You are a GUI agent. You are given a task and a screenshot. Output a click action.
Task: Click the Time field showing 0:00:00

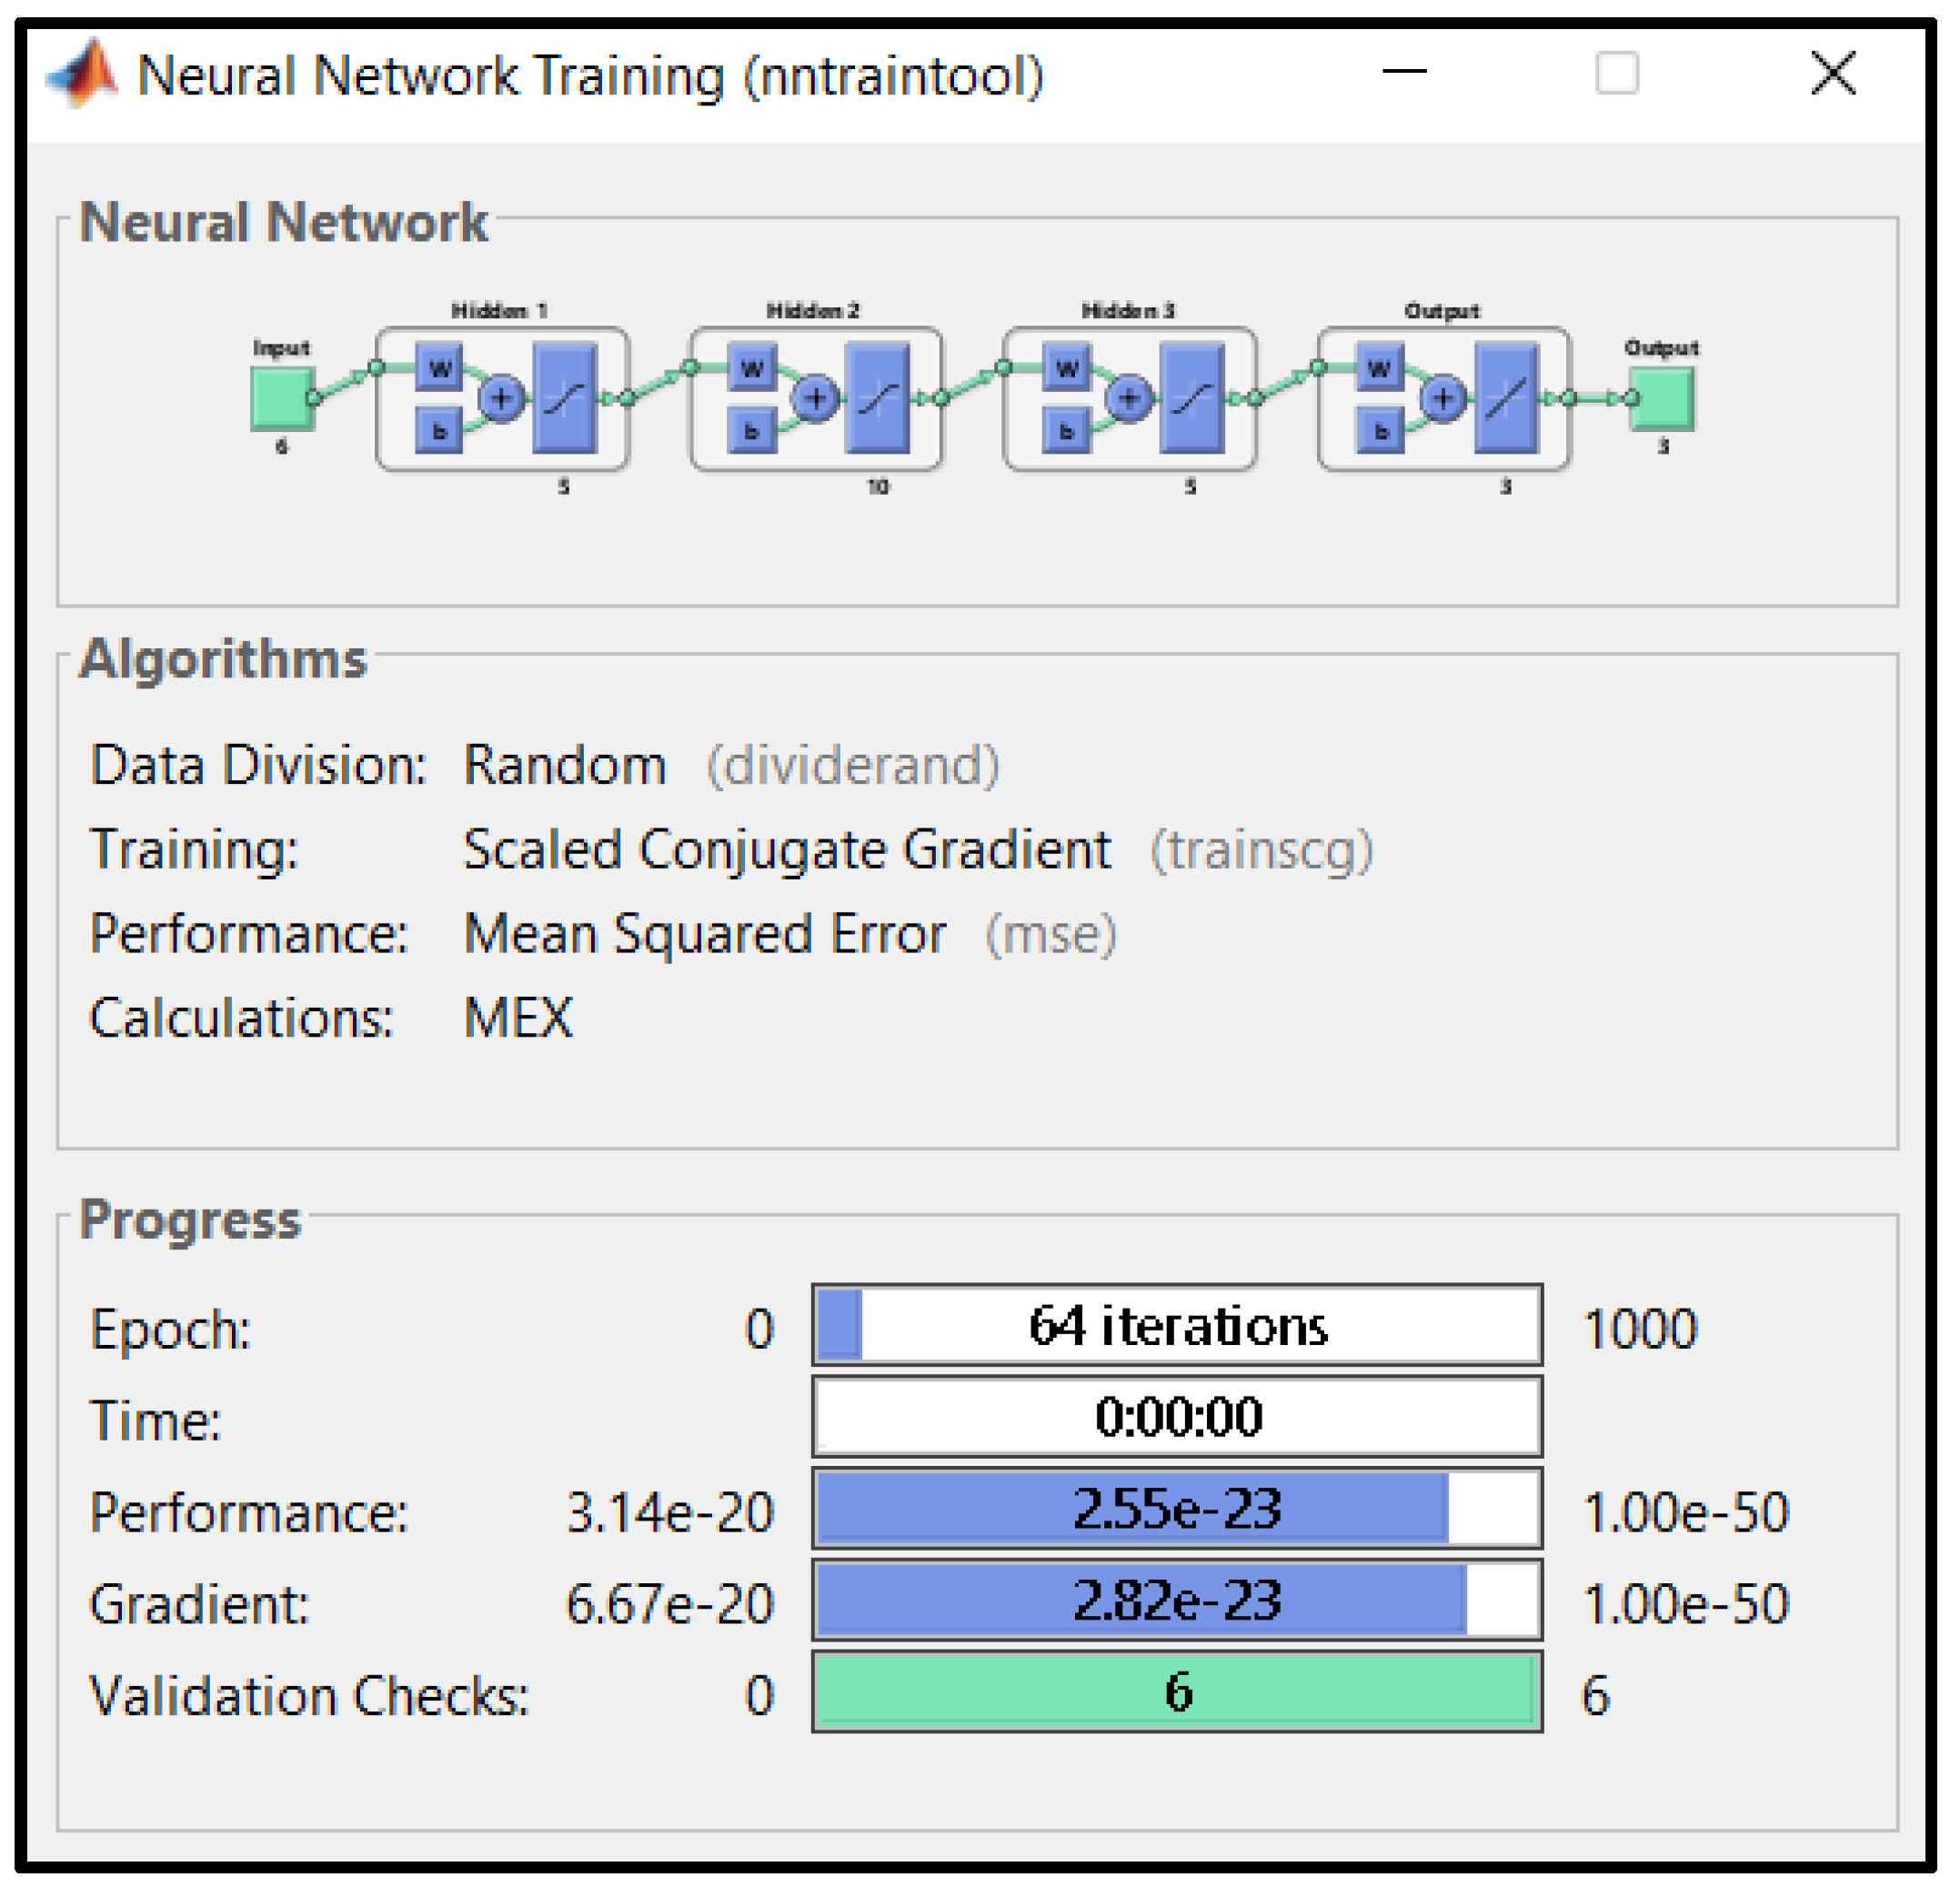tap(1177, 1417)
